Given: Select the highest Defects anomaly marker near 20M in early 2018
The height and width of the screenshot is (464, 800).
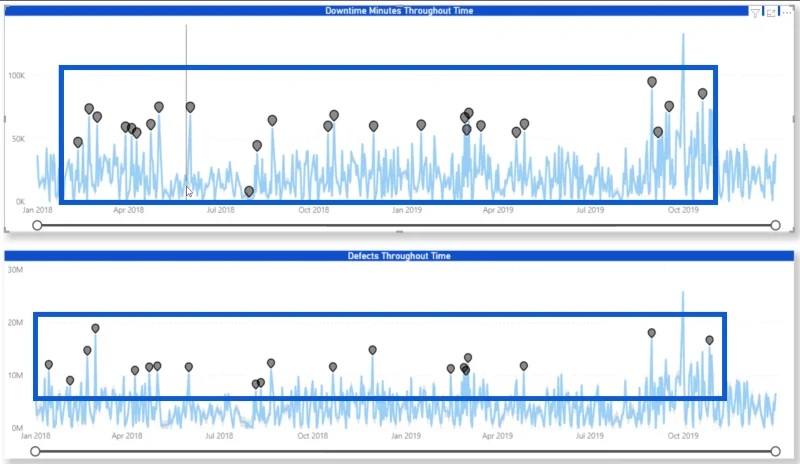Looking at the screenshot, I should [x=95, y=328].
